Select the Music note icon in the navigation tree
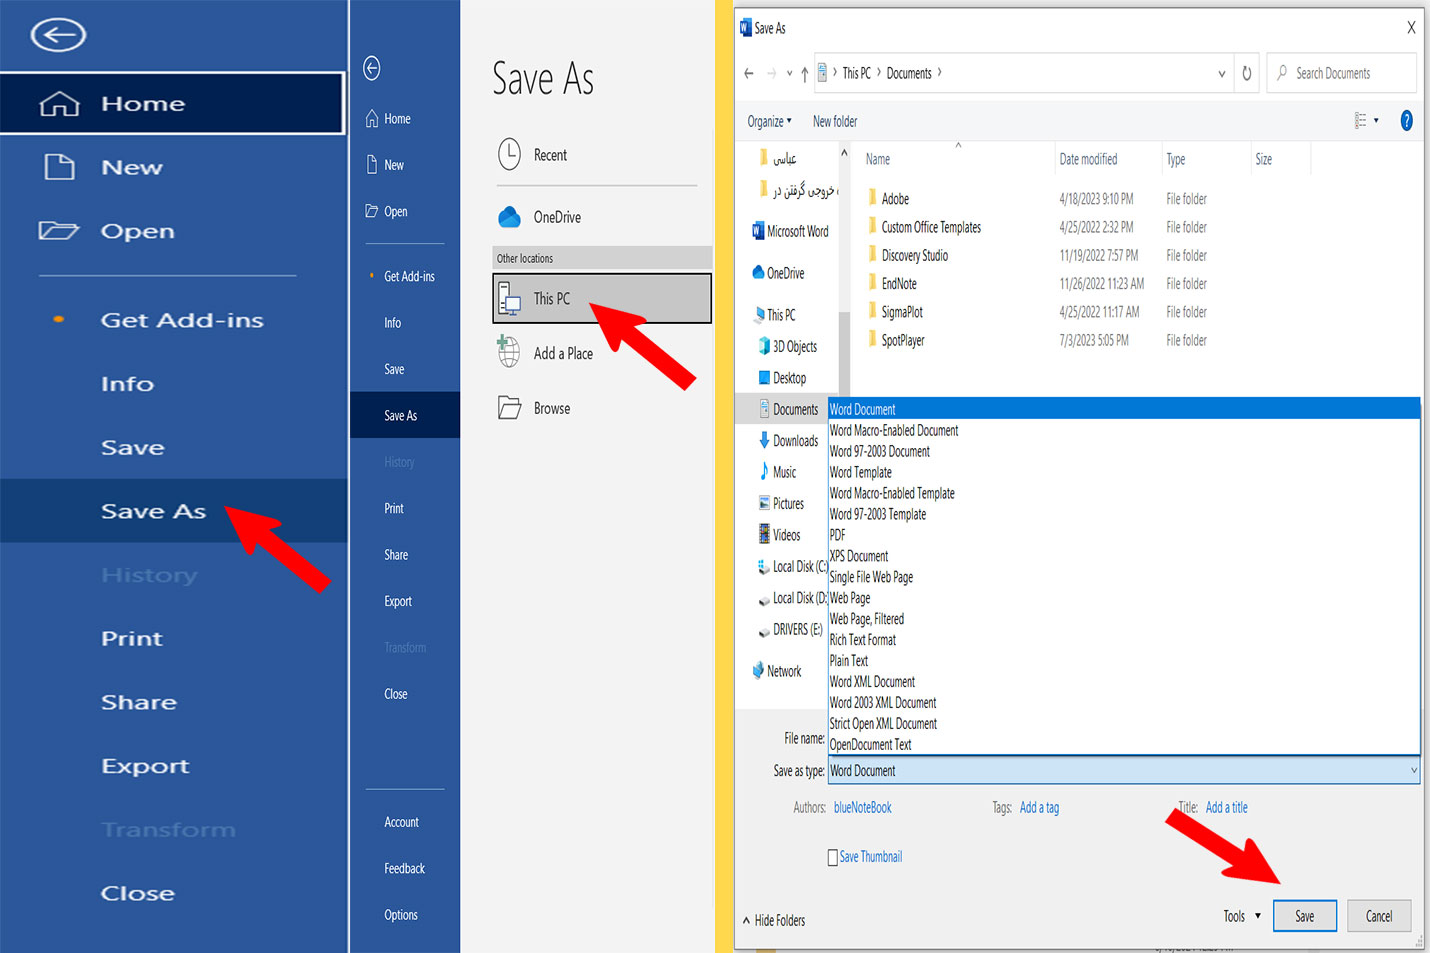This screenshot has width=1430, height=953. [x=764, y=471]
